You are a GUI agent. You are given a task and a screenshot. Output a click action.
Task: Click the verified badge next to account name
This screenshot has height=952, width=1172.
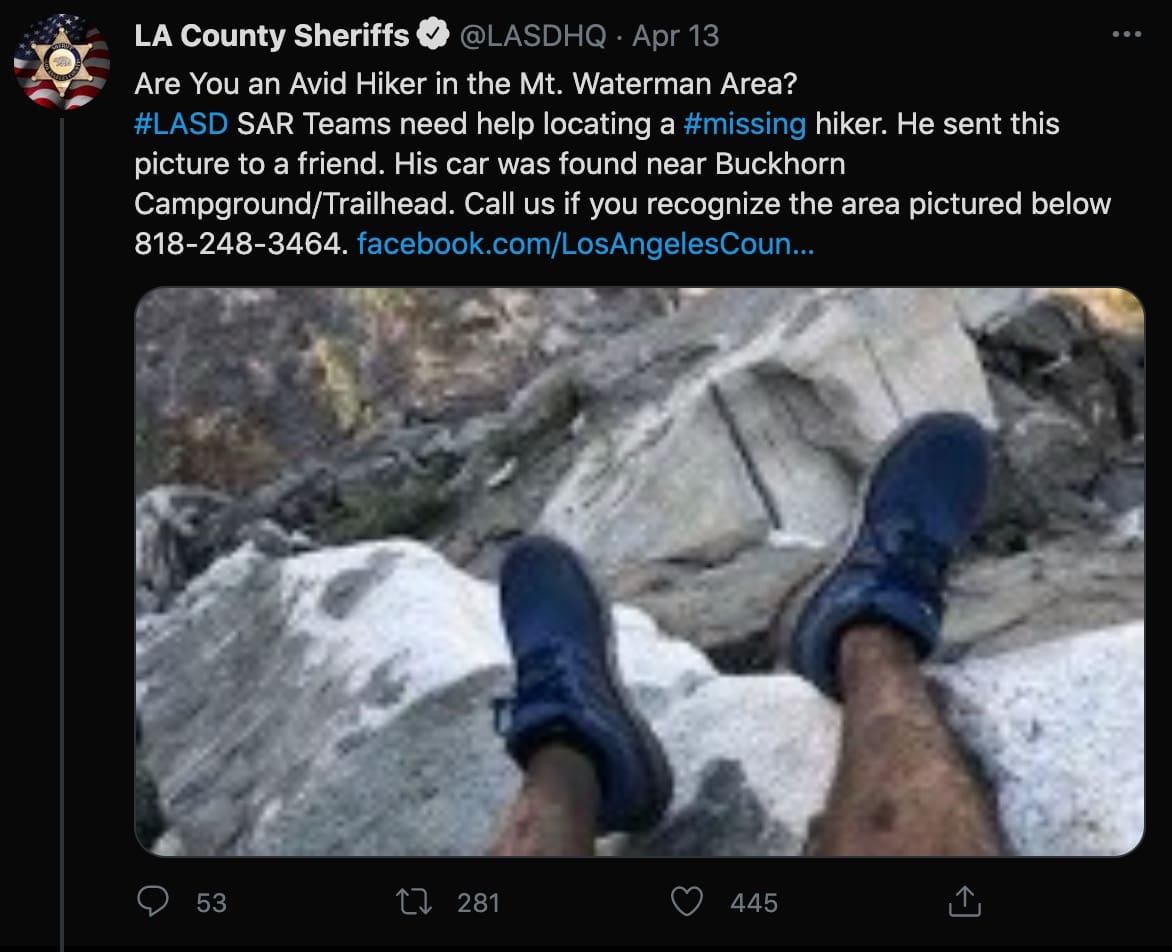pos(433,36)
